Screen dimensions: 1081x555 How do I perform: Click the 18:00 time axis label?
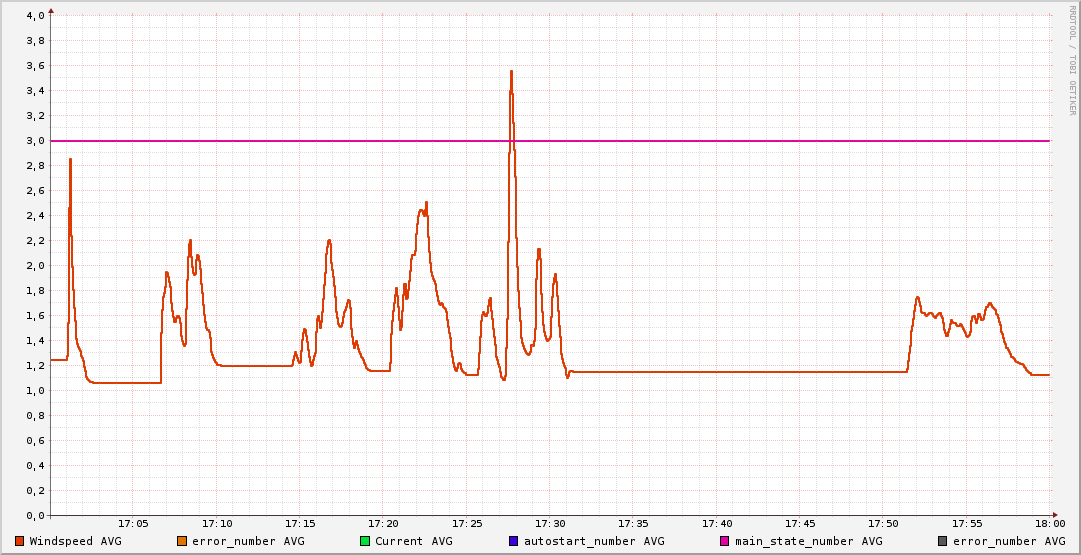1049,524
